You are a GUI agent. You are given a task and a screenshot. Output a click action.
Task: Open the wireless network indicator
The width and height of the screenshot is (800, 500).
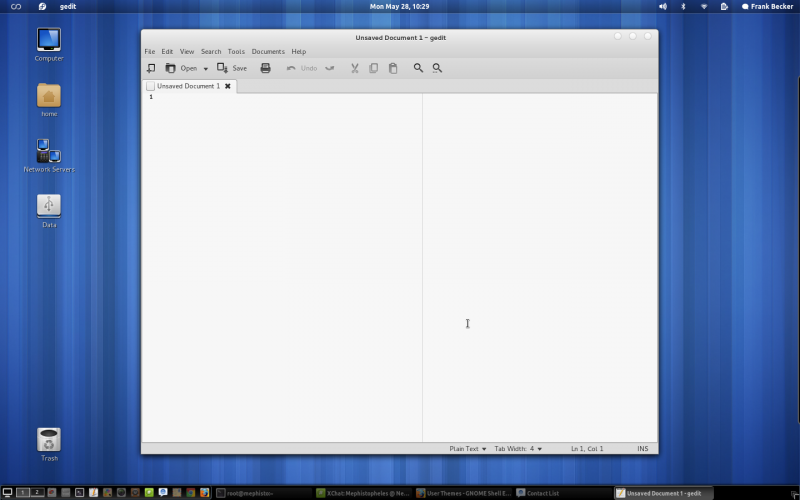[x=704, y=7]
